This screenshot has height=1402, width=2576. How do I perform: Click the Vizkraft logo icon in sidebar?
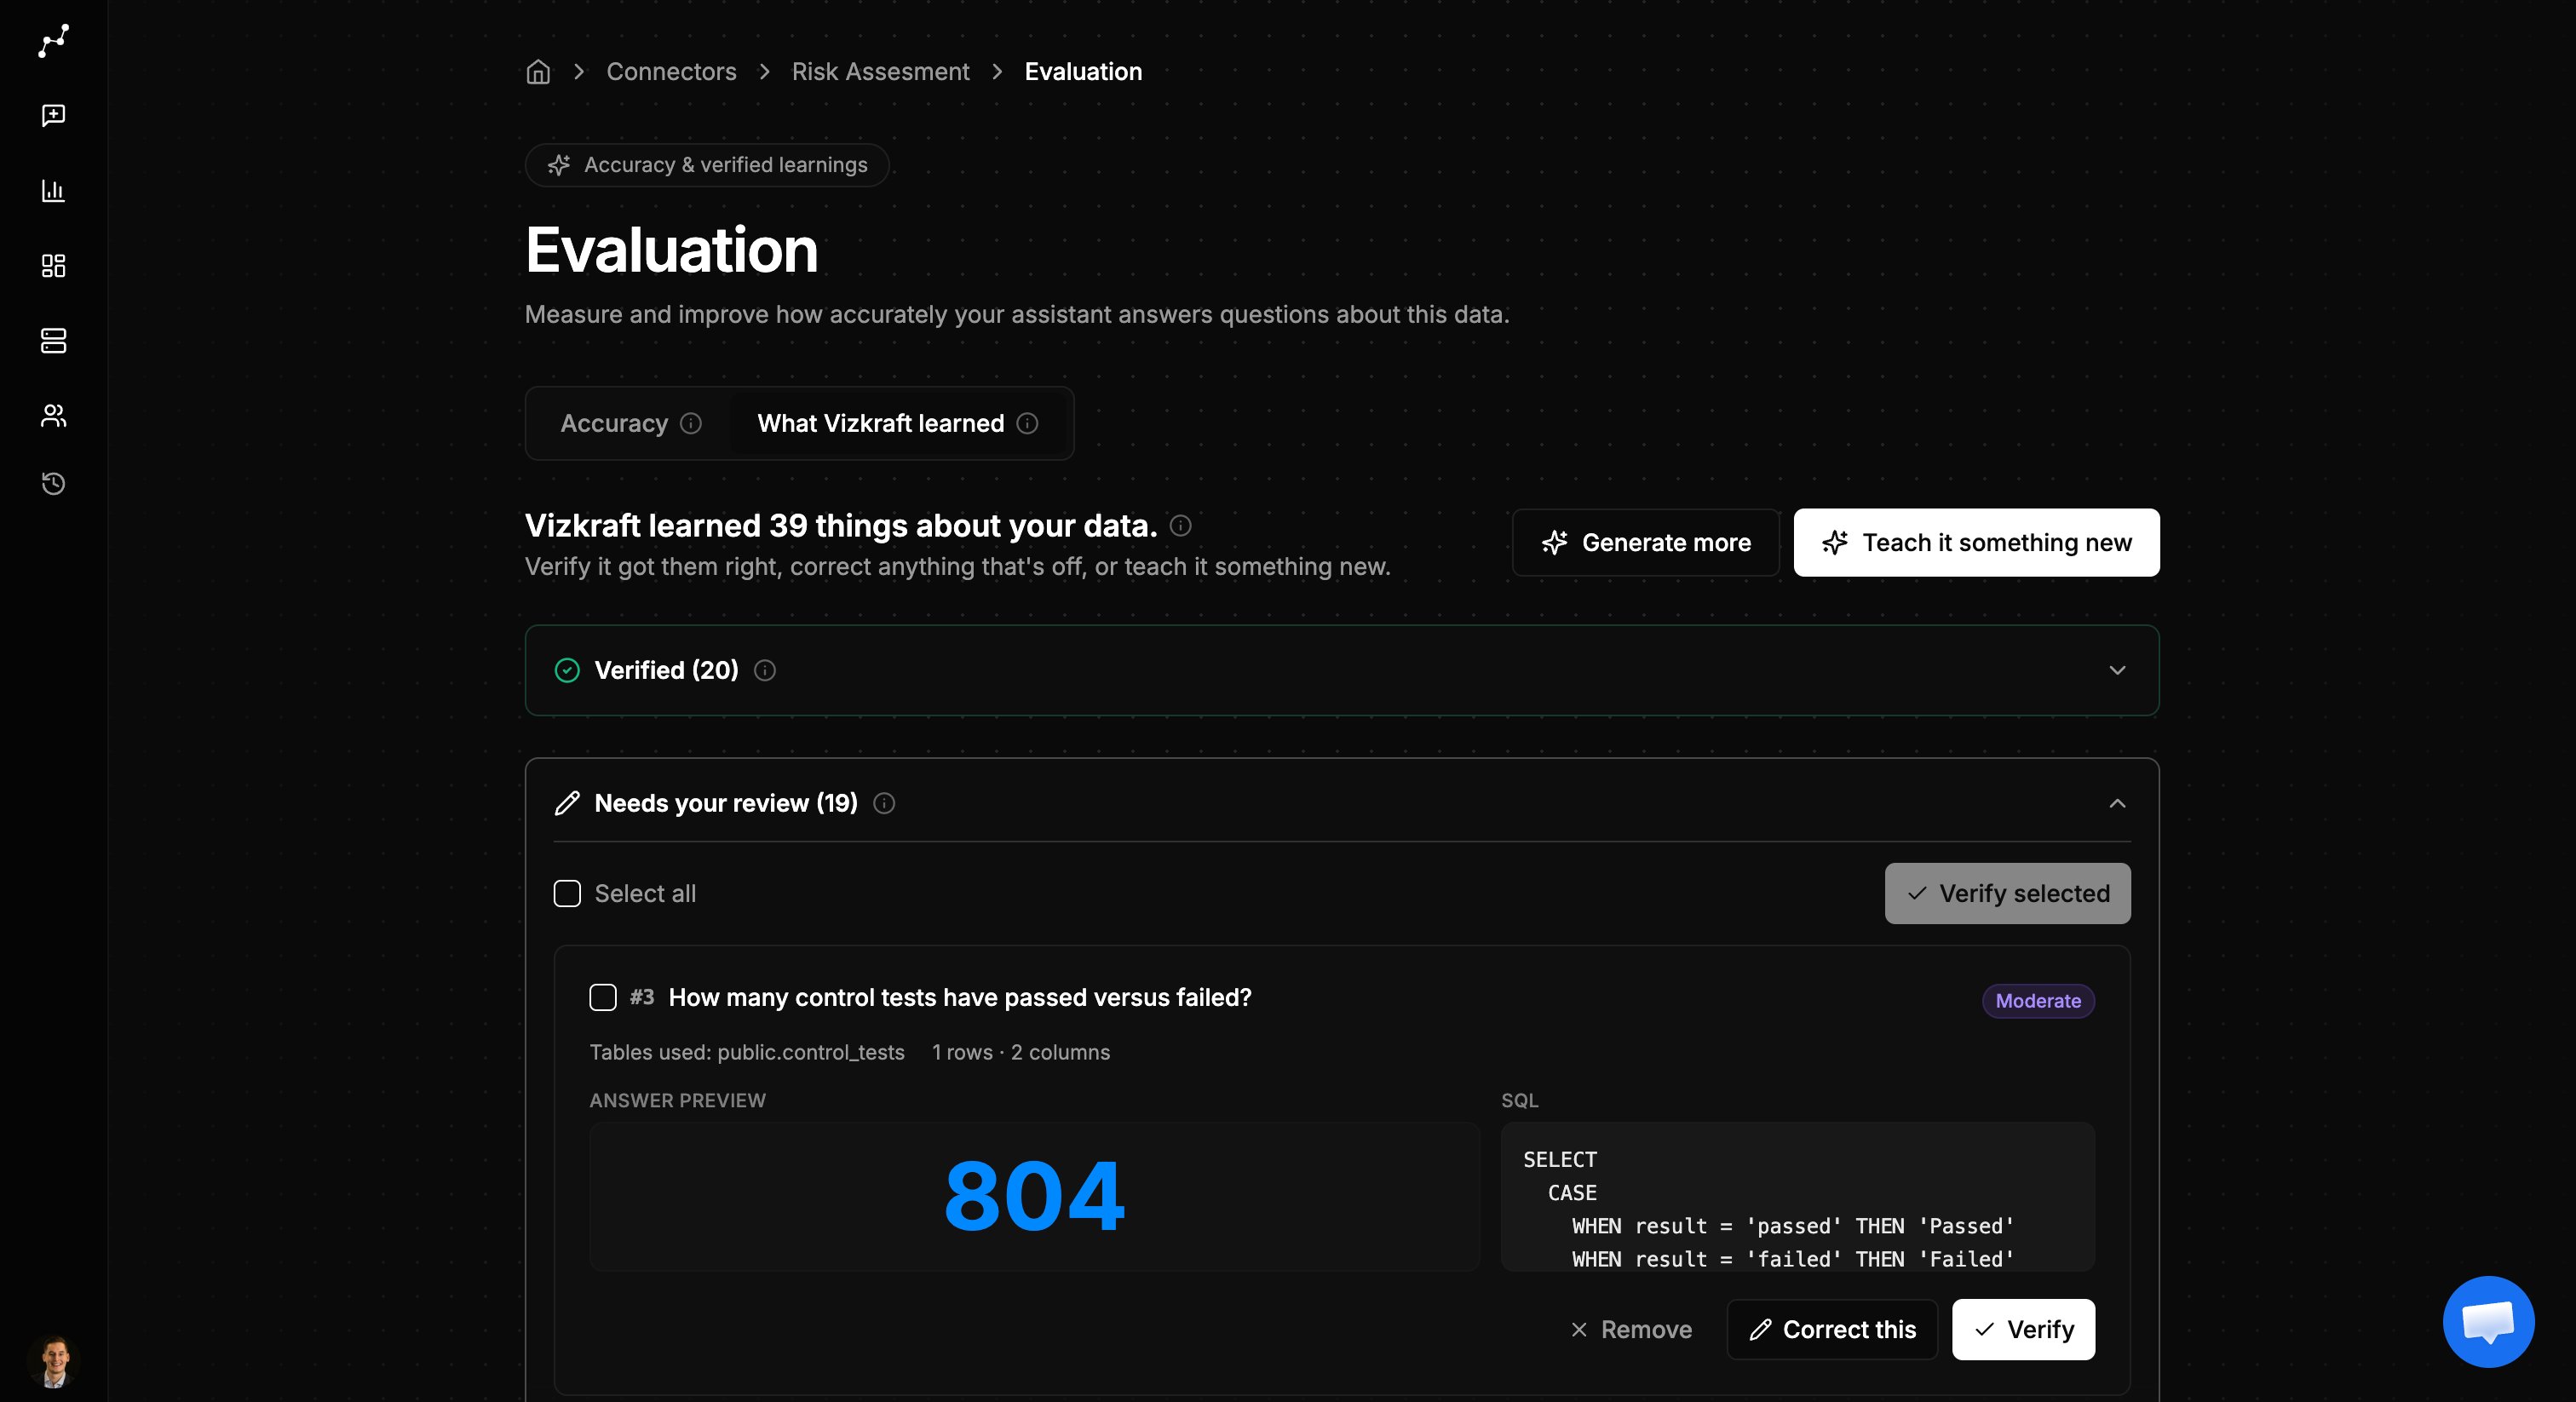click(x=54, y=41)
